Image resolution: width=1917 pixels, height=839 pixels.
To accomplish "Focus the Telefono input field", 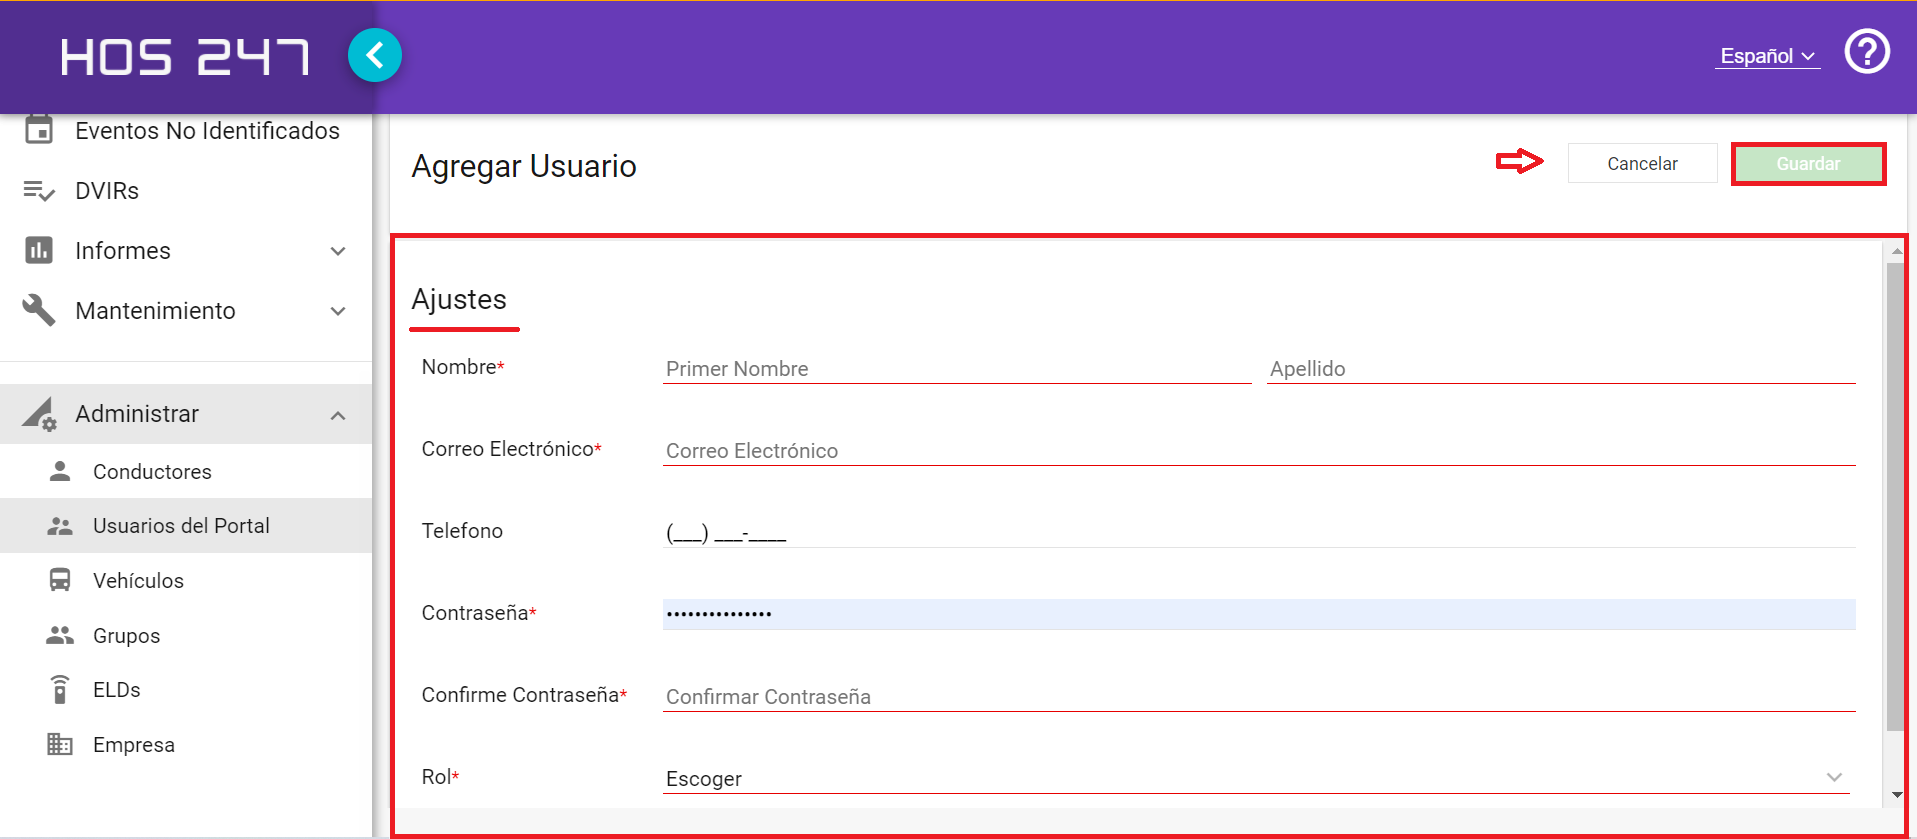I will tap(1259, 532).
